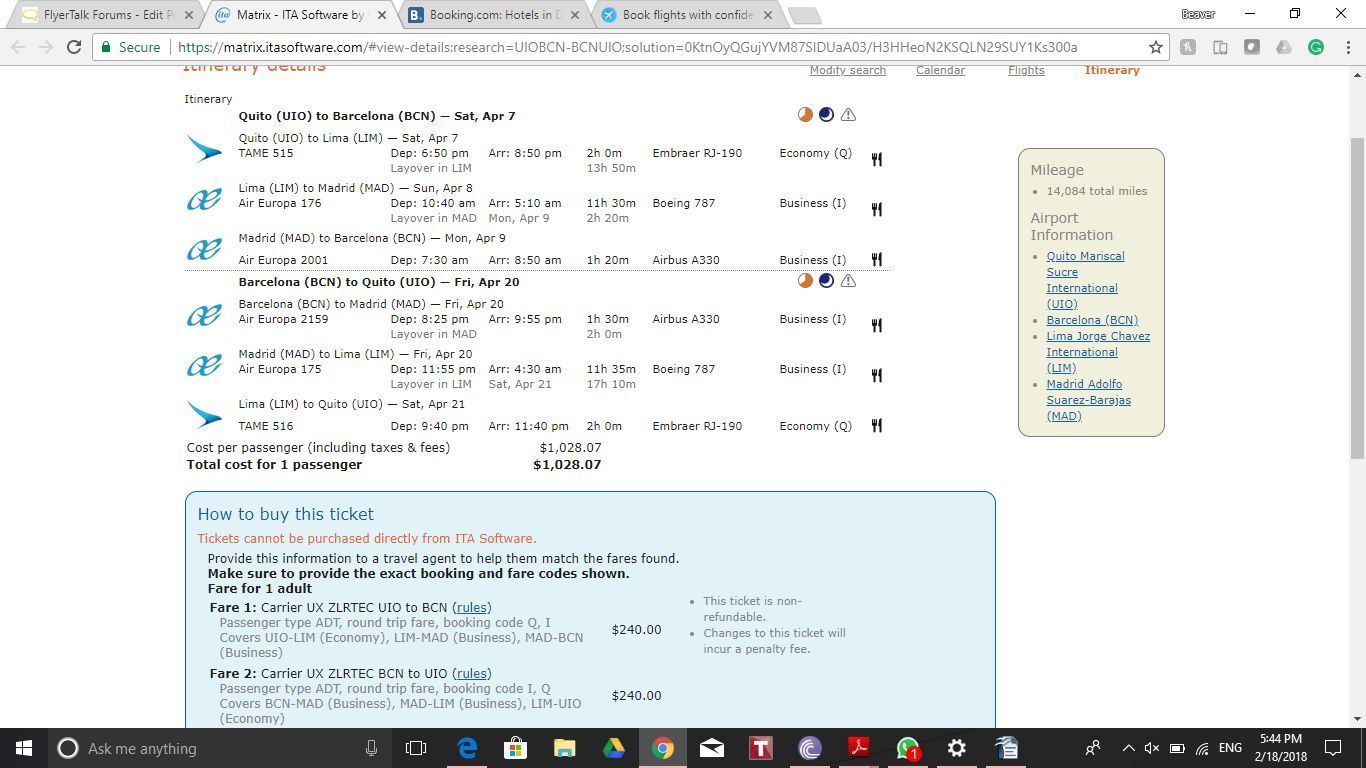Open Google Drive from the taskbar

tap(613, 748)
